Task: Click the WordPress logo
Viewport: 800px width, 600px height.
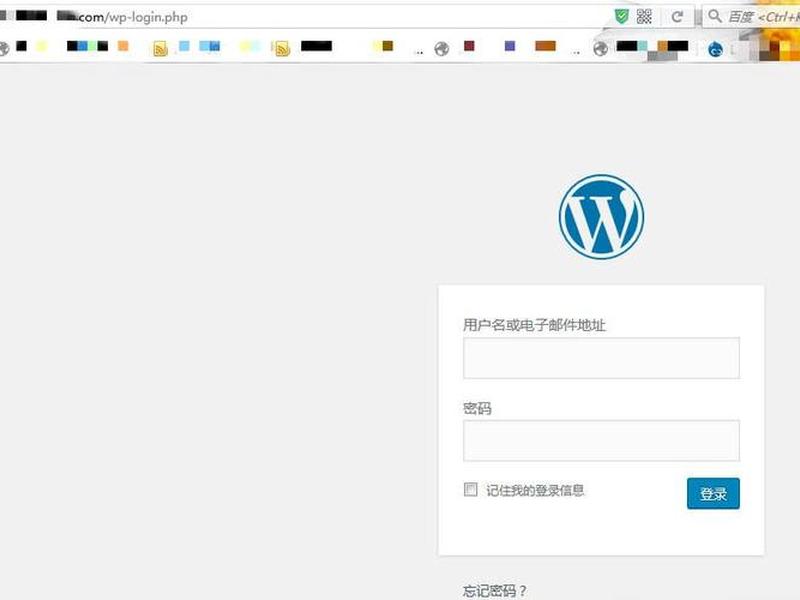Action: 601,217
